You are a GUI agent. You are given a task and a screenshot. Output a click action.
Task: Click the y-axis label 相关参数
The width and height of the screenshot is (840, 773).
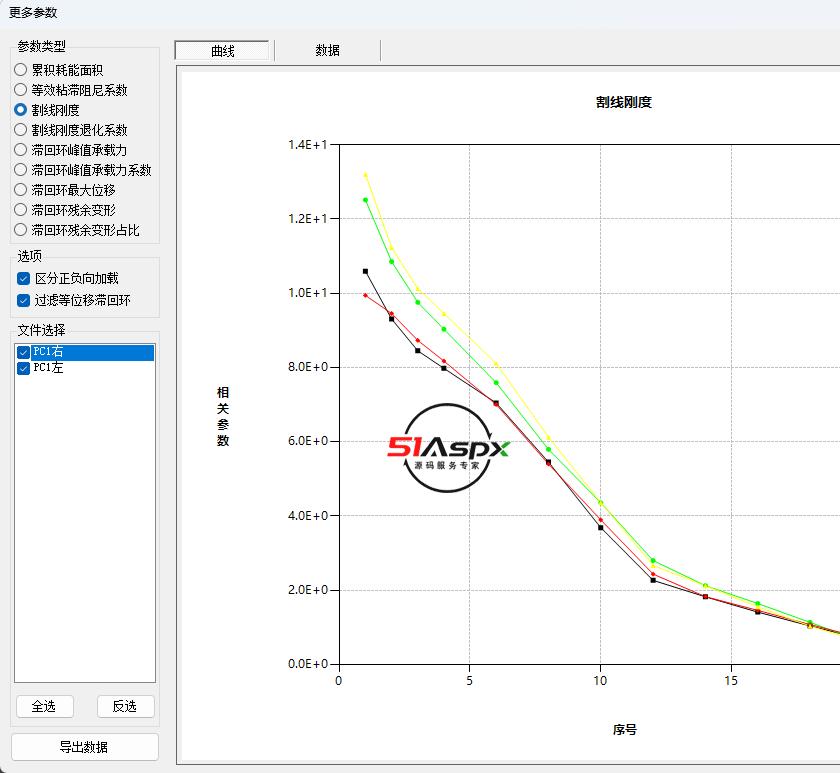point(223,416)
